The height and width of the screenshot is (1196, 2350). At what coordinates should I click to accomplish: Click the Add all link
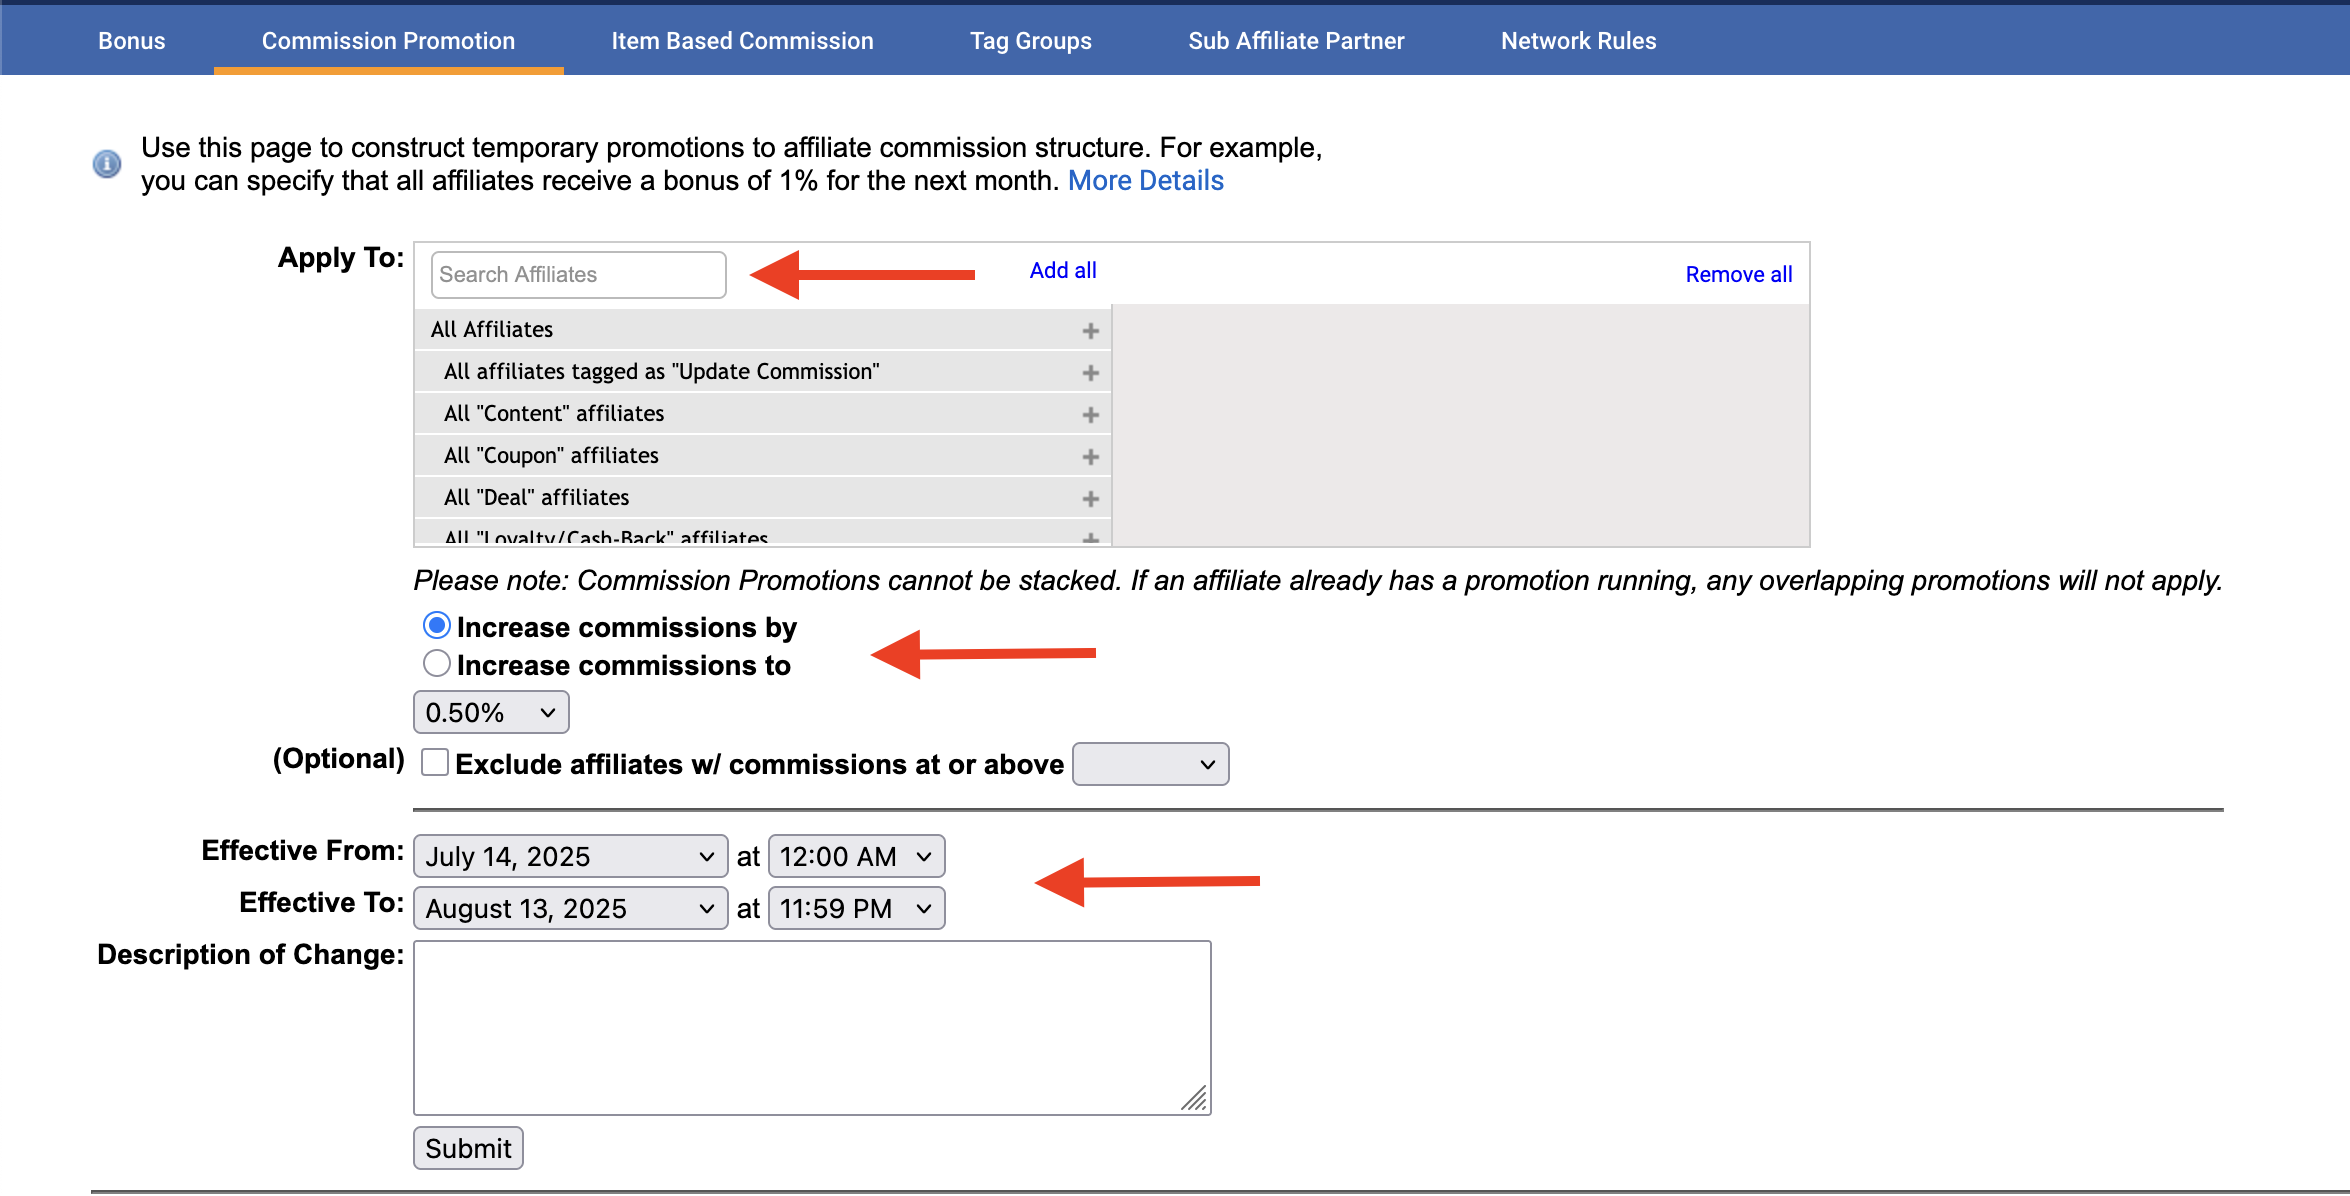coord(1063,271)
